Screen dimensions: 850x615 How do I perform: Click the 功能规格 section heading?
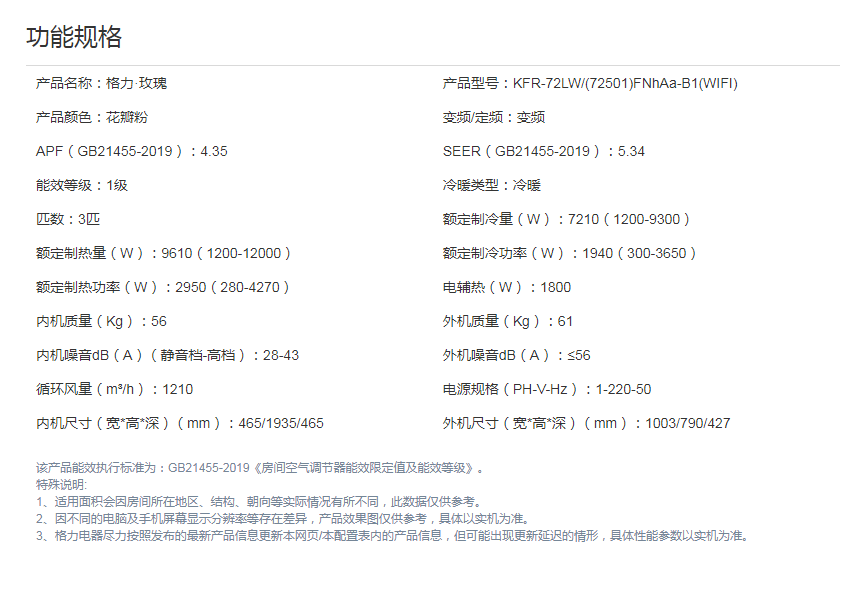click(x=74, y=37)
